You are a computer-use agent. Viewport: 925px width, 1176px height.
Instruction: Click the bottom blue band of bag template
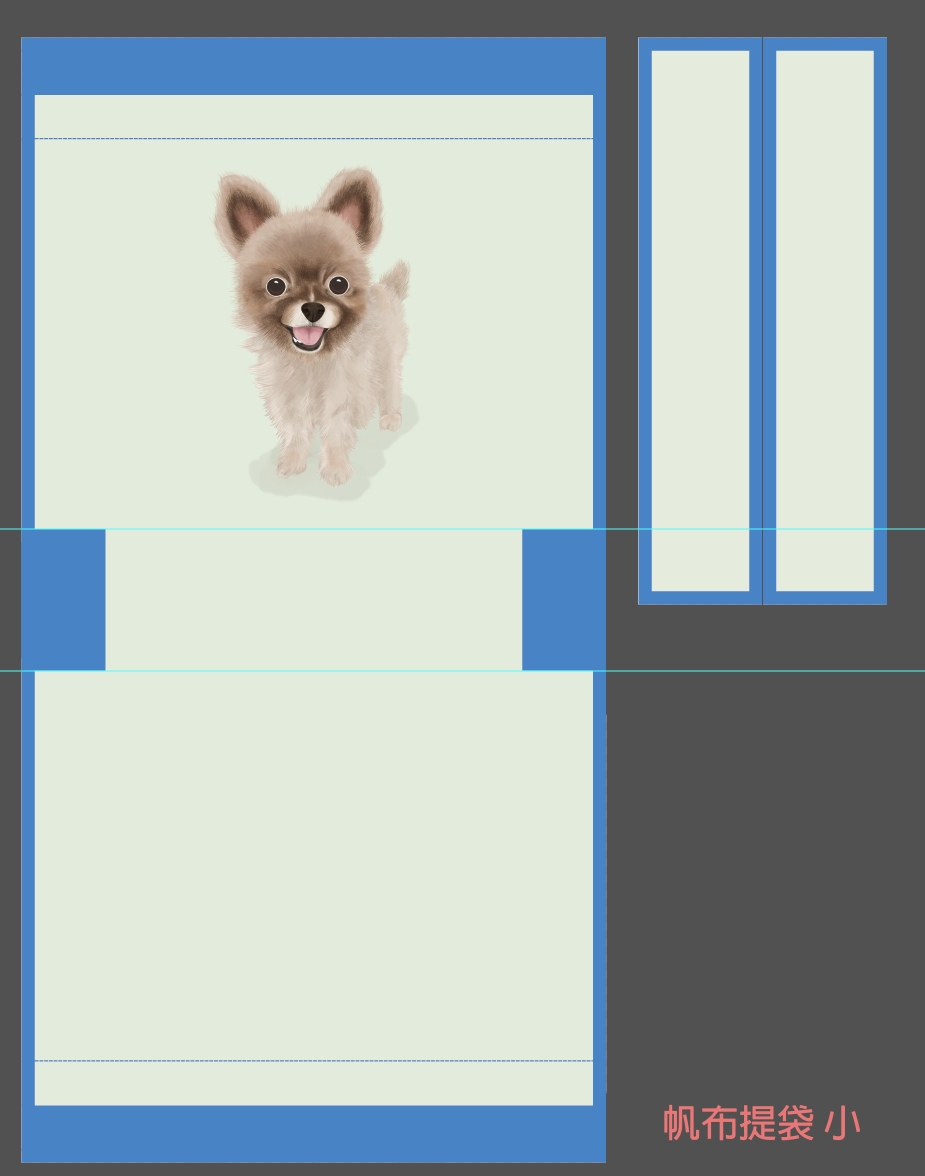click(x=313, y=1134)
